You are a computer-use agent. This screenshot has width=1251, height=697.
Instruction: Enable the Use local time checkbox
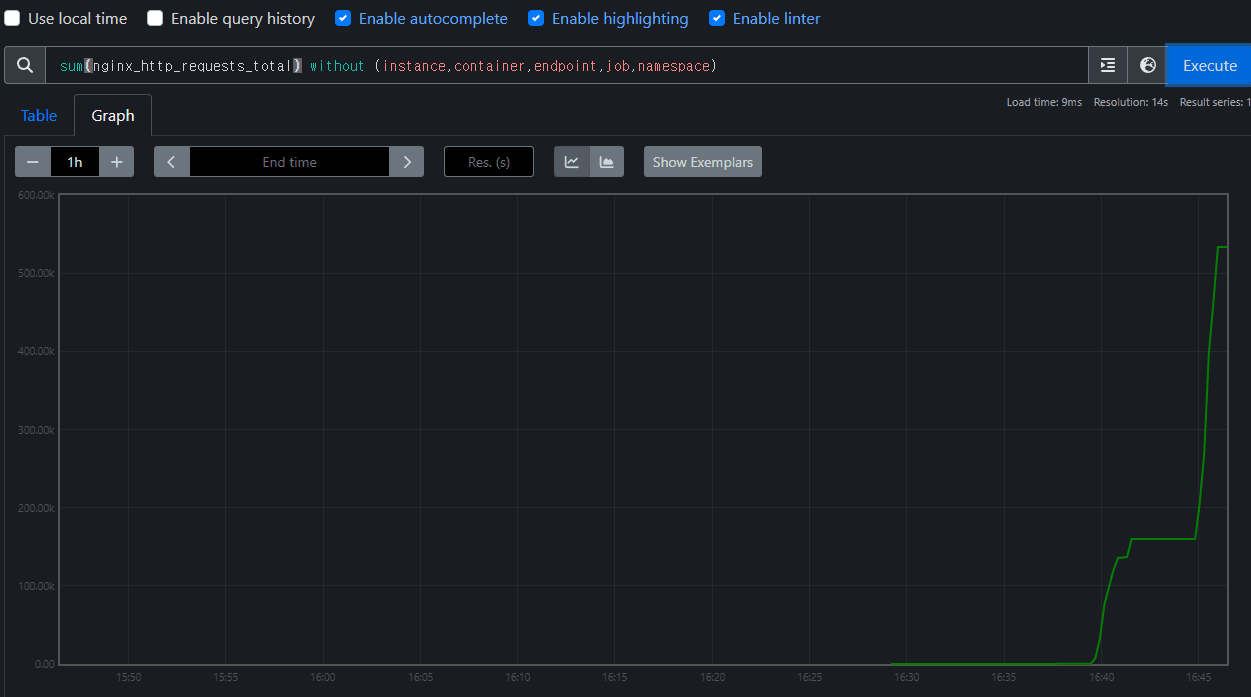pos(13,18)
